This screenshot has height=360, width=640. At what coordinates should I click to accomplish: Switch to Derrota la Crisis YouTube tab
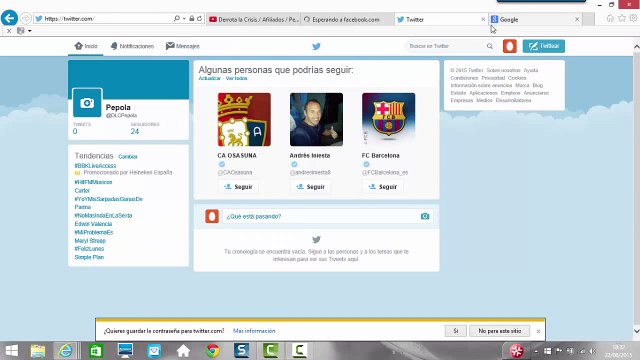tap(254, 19)
